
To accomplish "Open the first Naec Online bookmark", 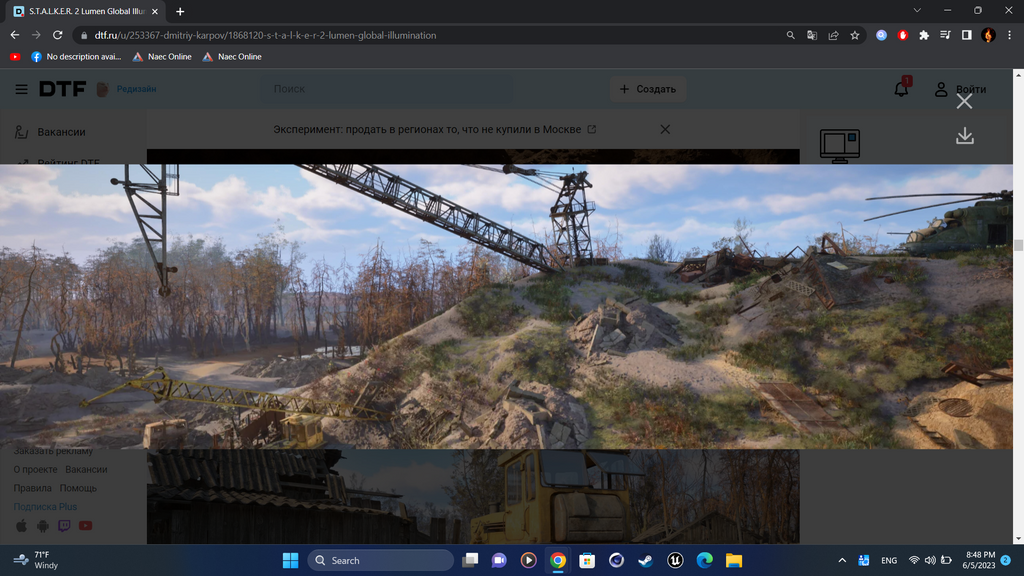I will click(x=162, y=57).
